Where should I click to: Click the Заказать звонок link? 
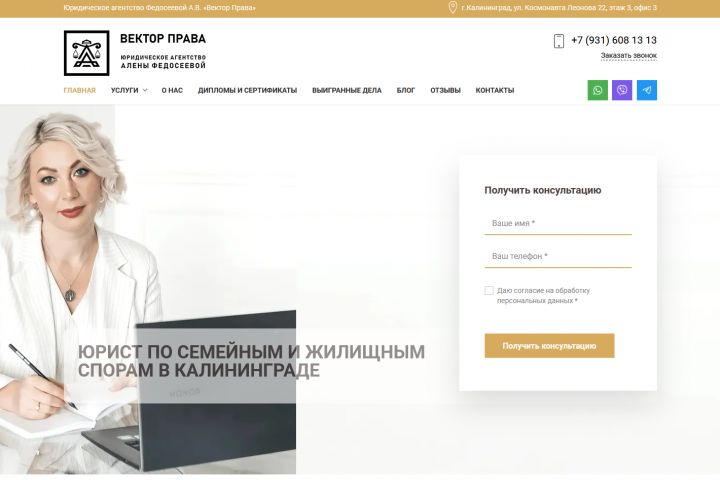pyautogui.click(x=629, y=56)
